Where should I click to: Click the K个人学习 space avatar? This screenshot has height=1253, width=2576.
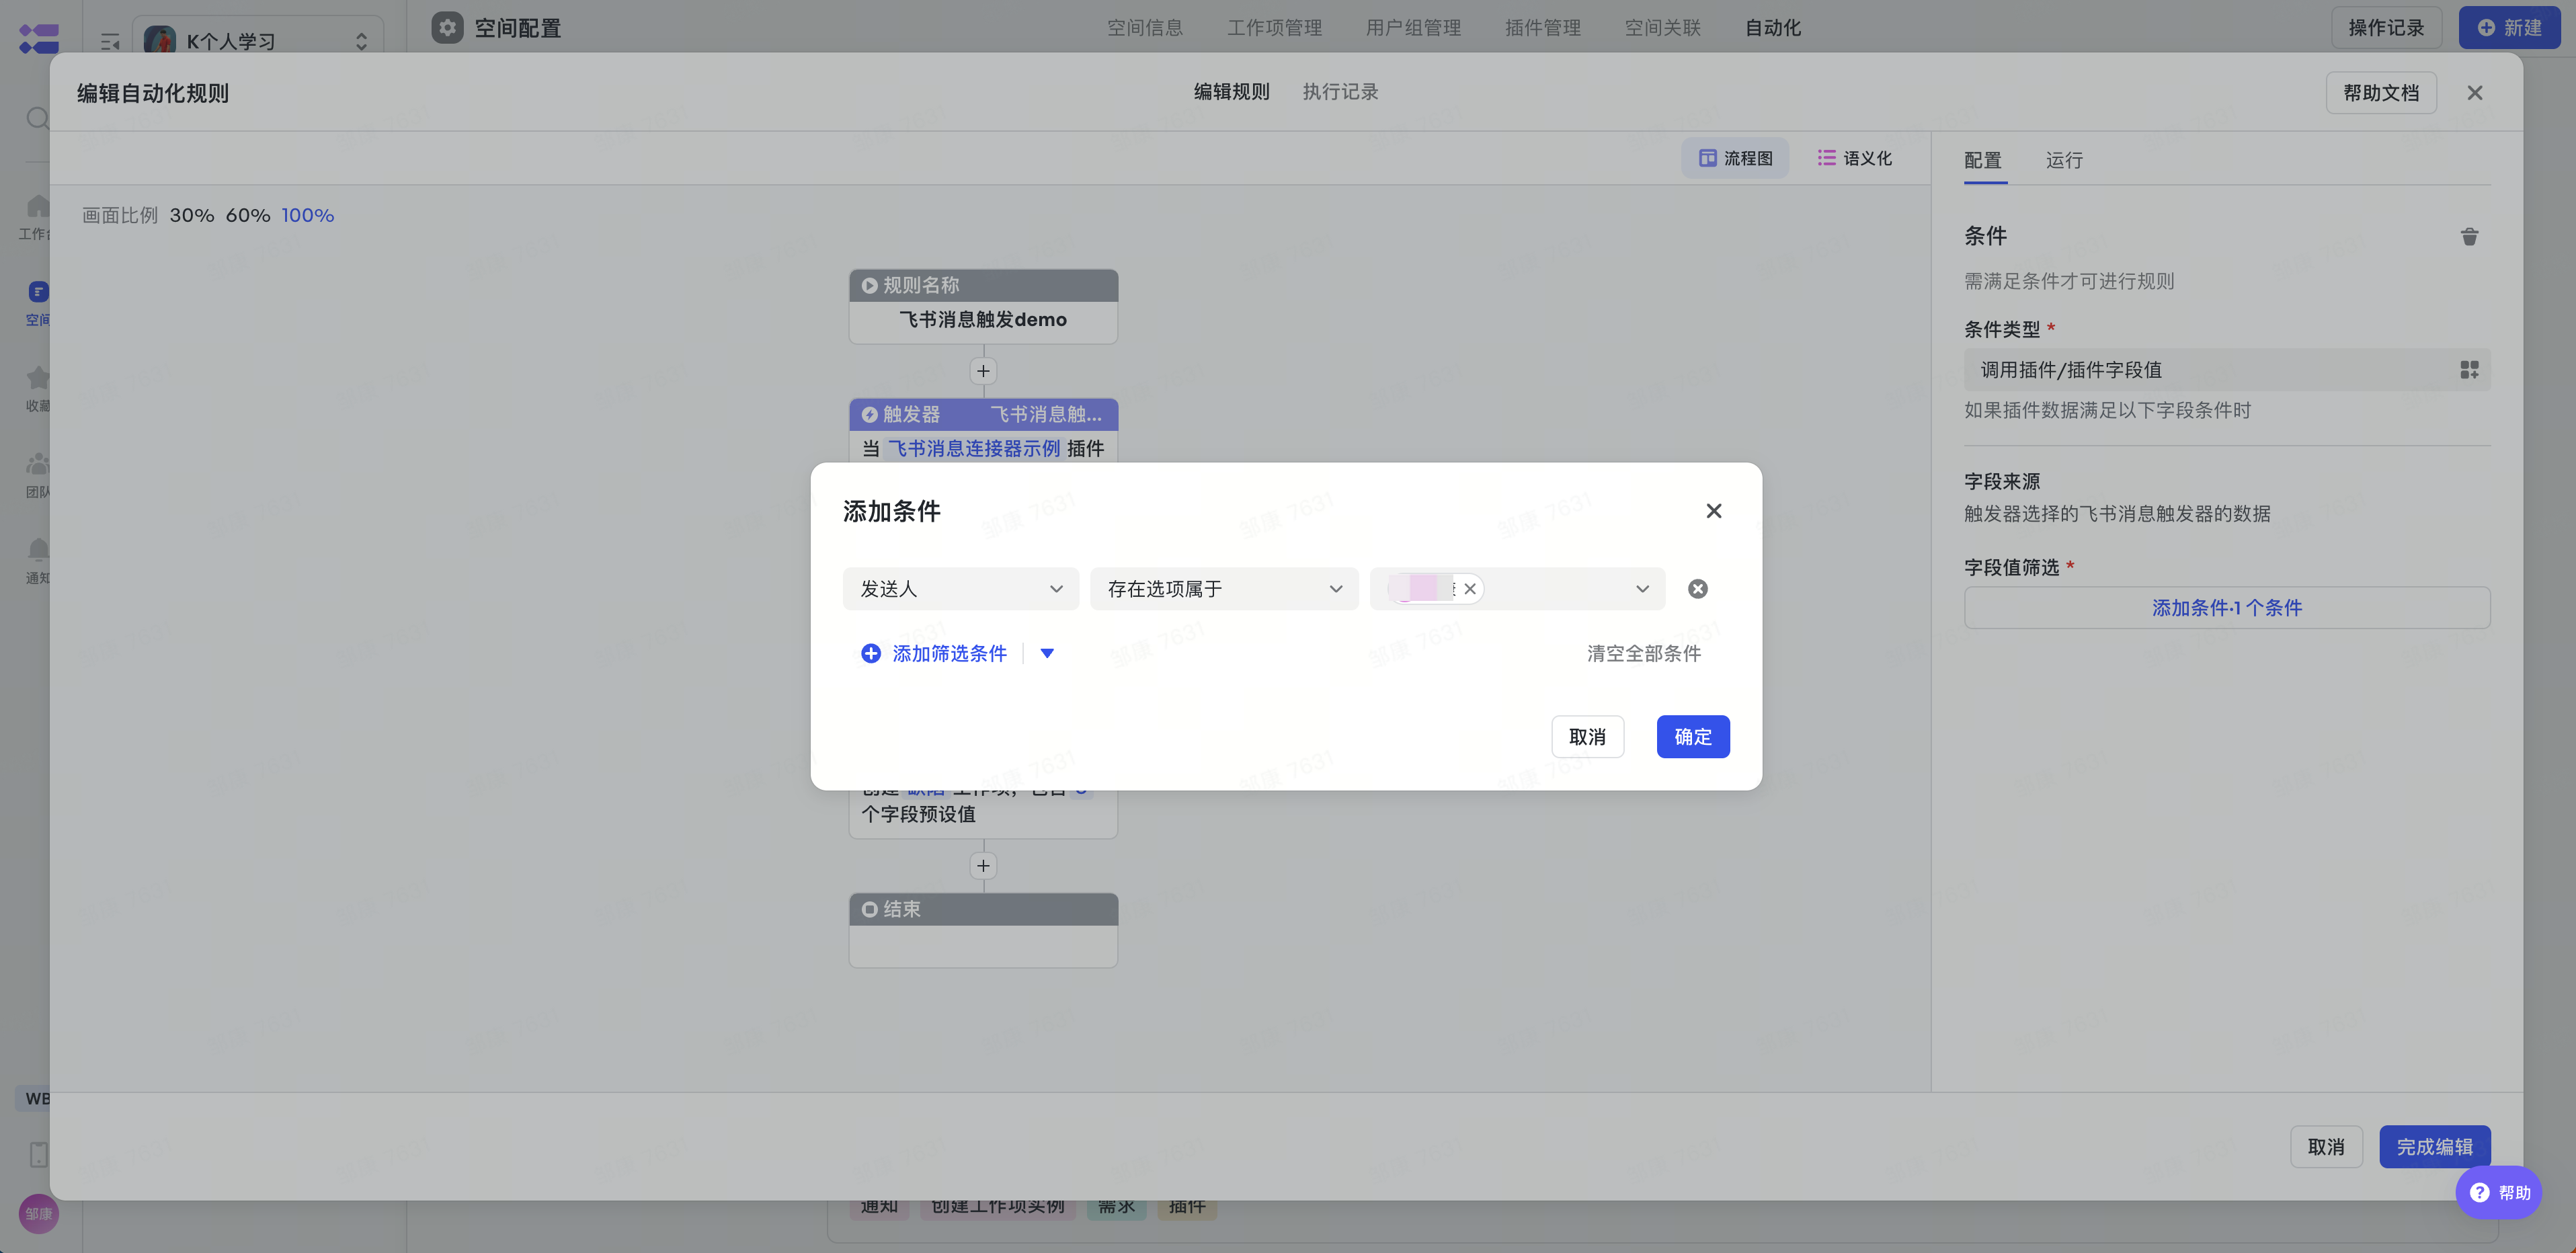[x=160, y=41]
